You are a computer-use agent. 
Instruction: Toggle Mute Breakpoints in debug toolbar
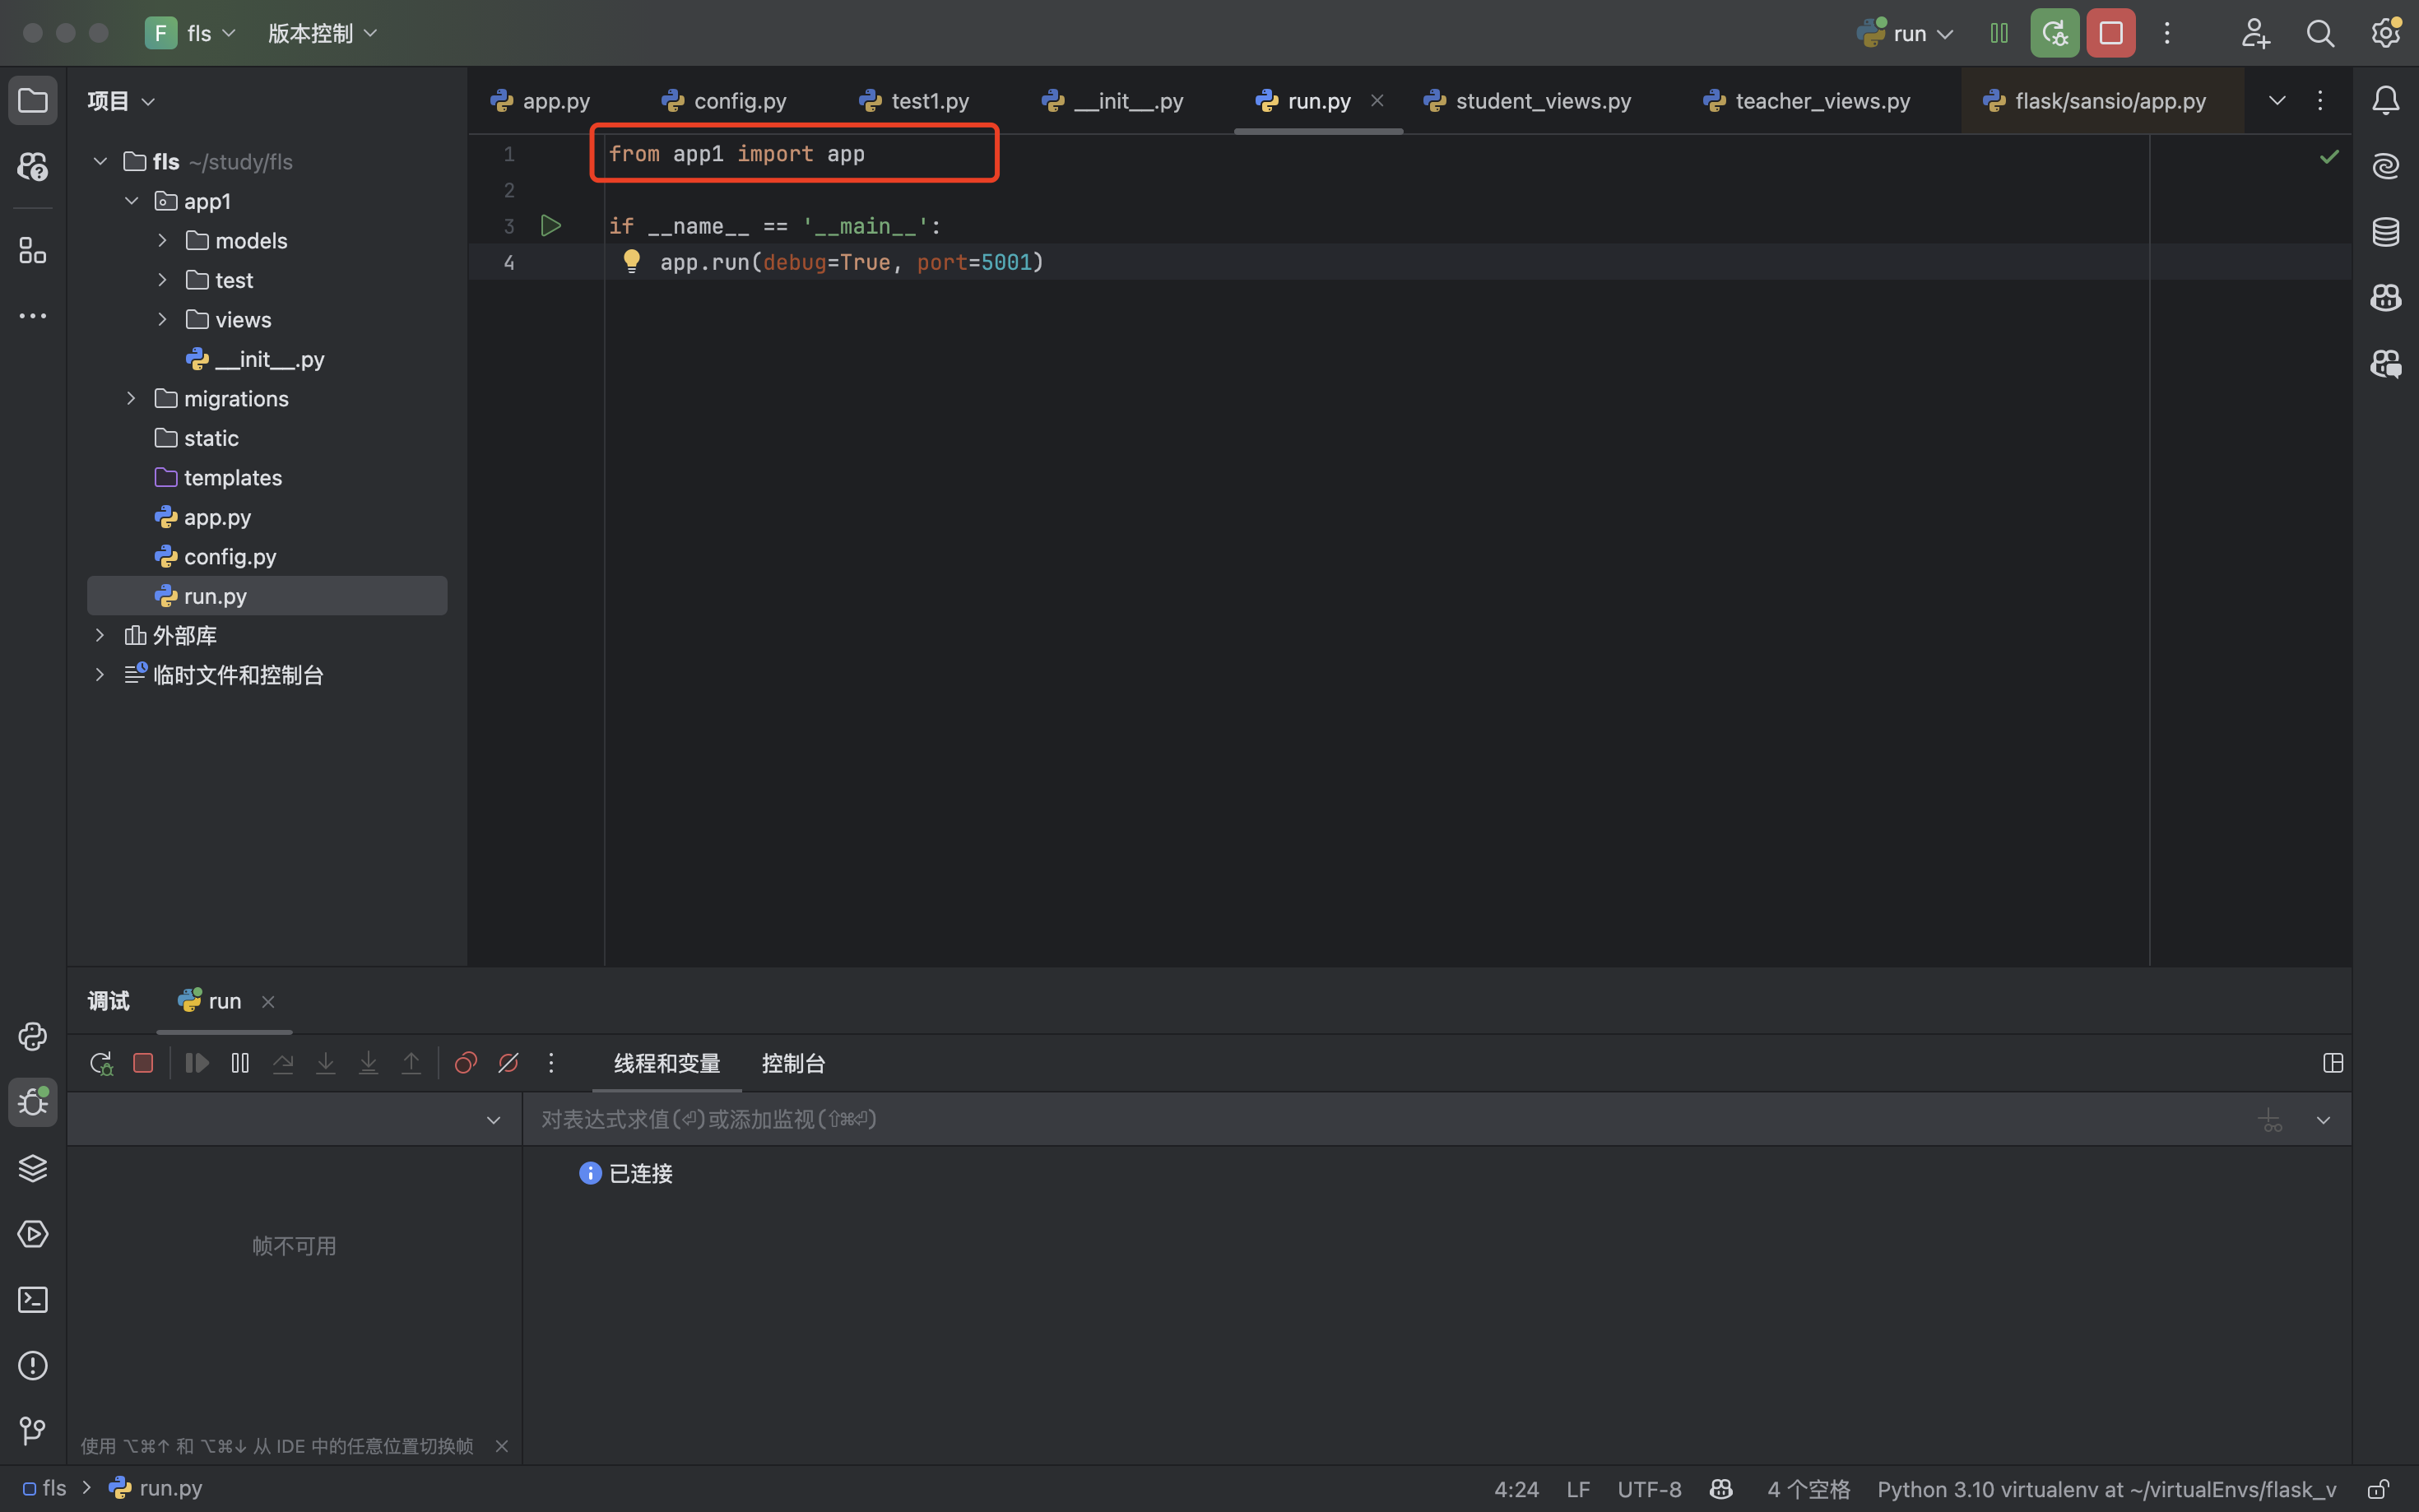click(508, 1063)
